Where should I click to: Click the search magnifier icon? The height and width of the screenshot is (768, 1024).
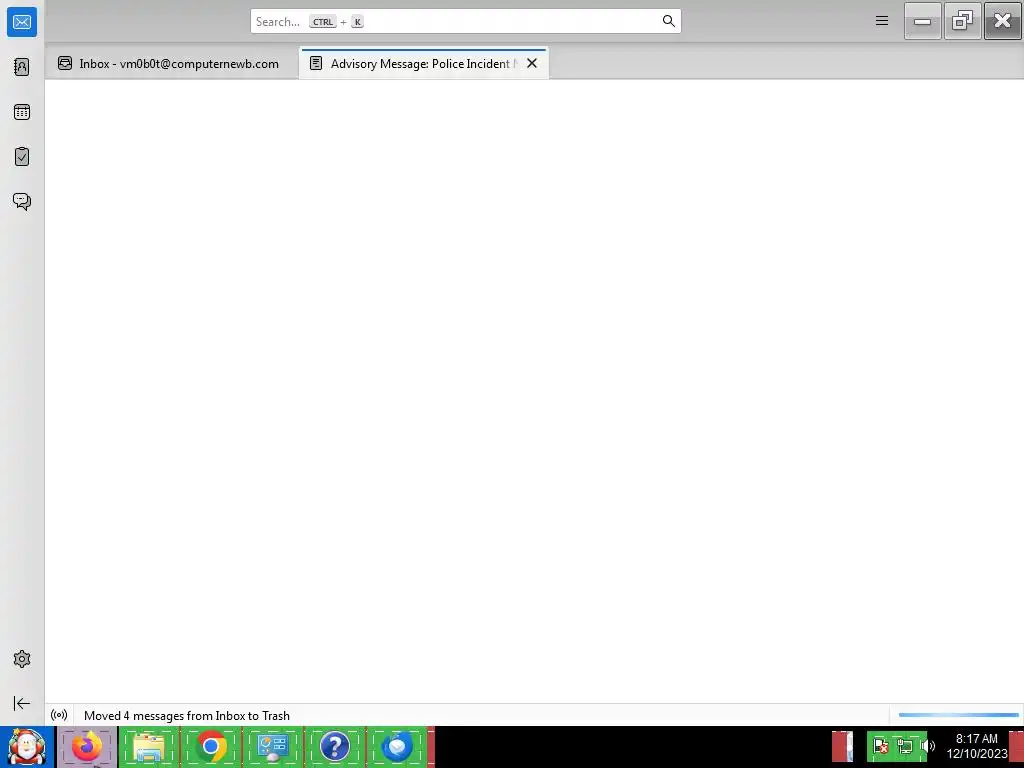click(x=668, y=22)
